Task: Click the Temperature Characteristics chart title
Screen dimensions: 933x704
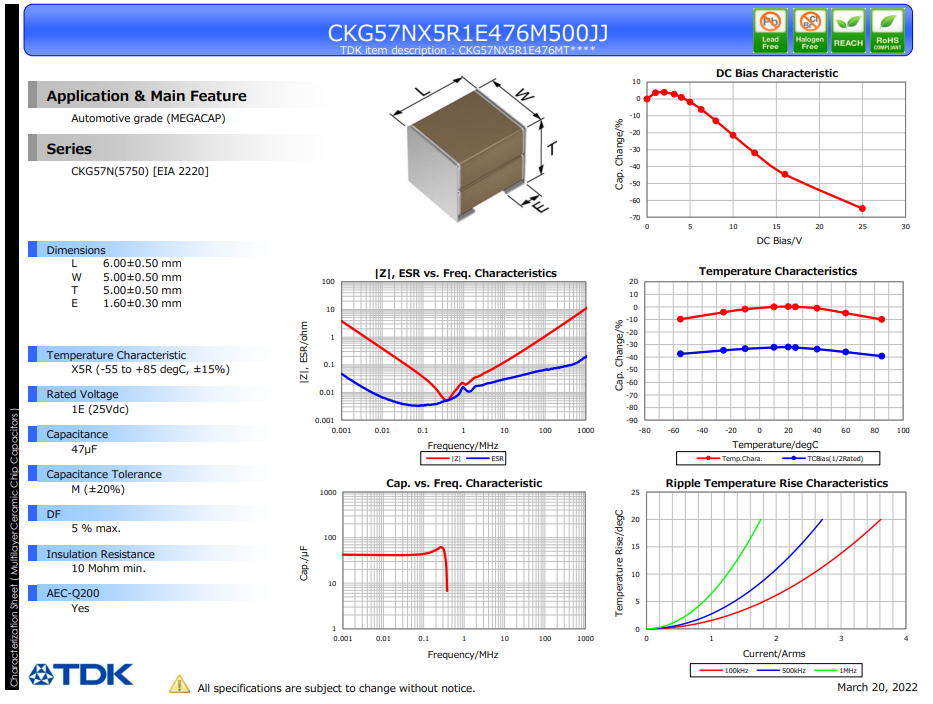Action: 778,271
